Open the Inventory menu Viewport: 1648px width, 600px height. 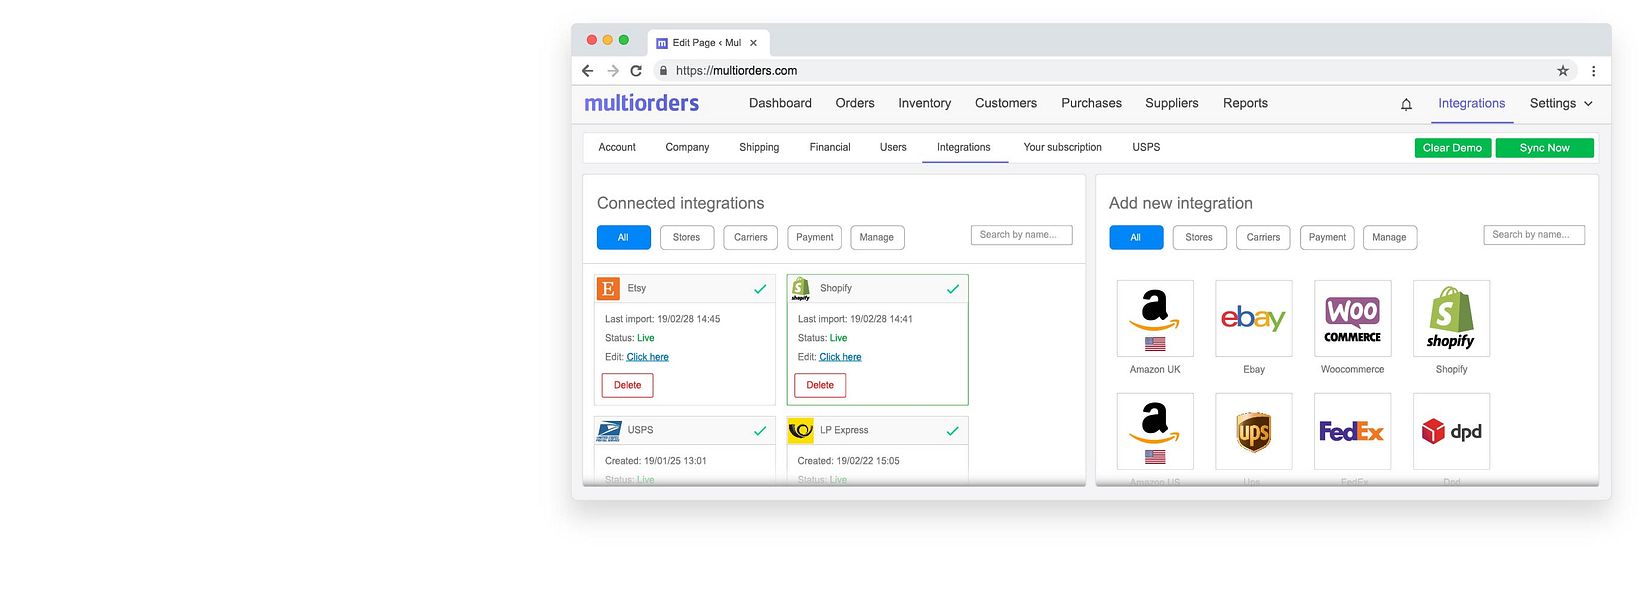tap(924, 103)
